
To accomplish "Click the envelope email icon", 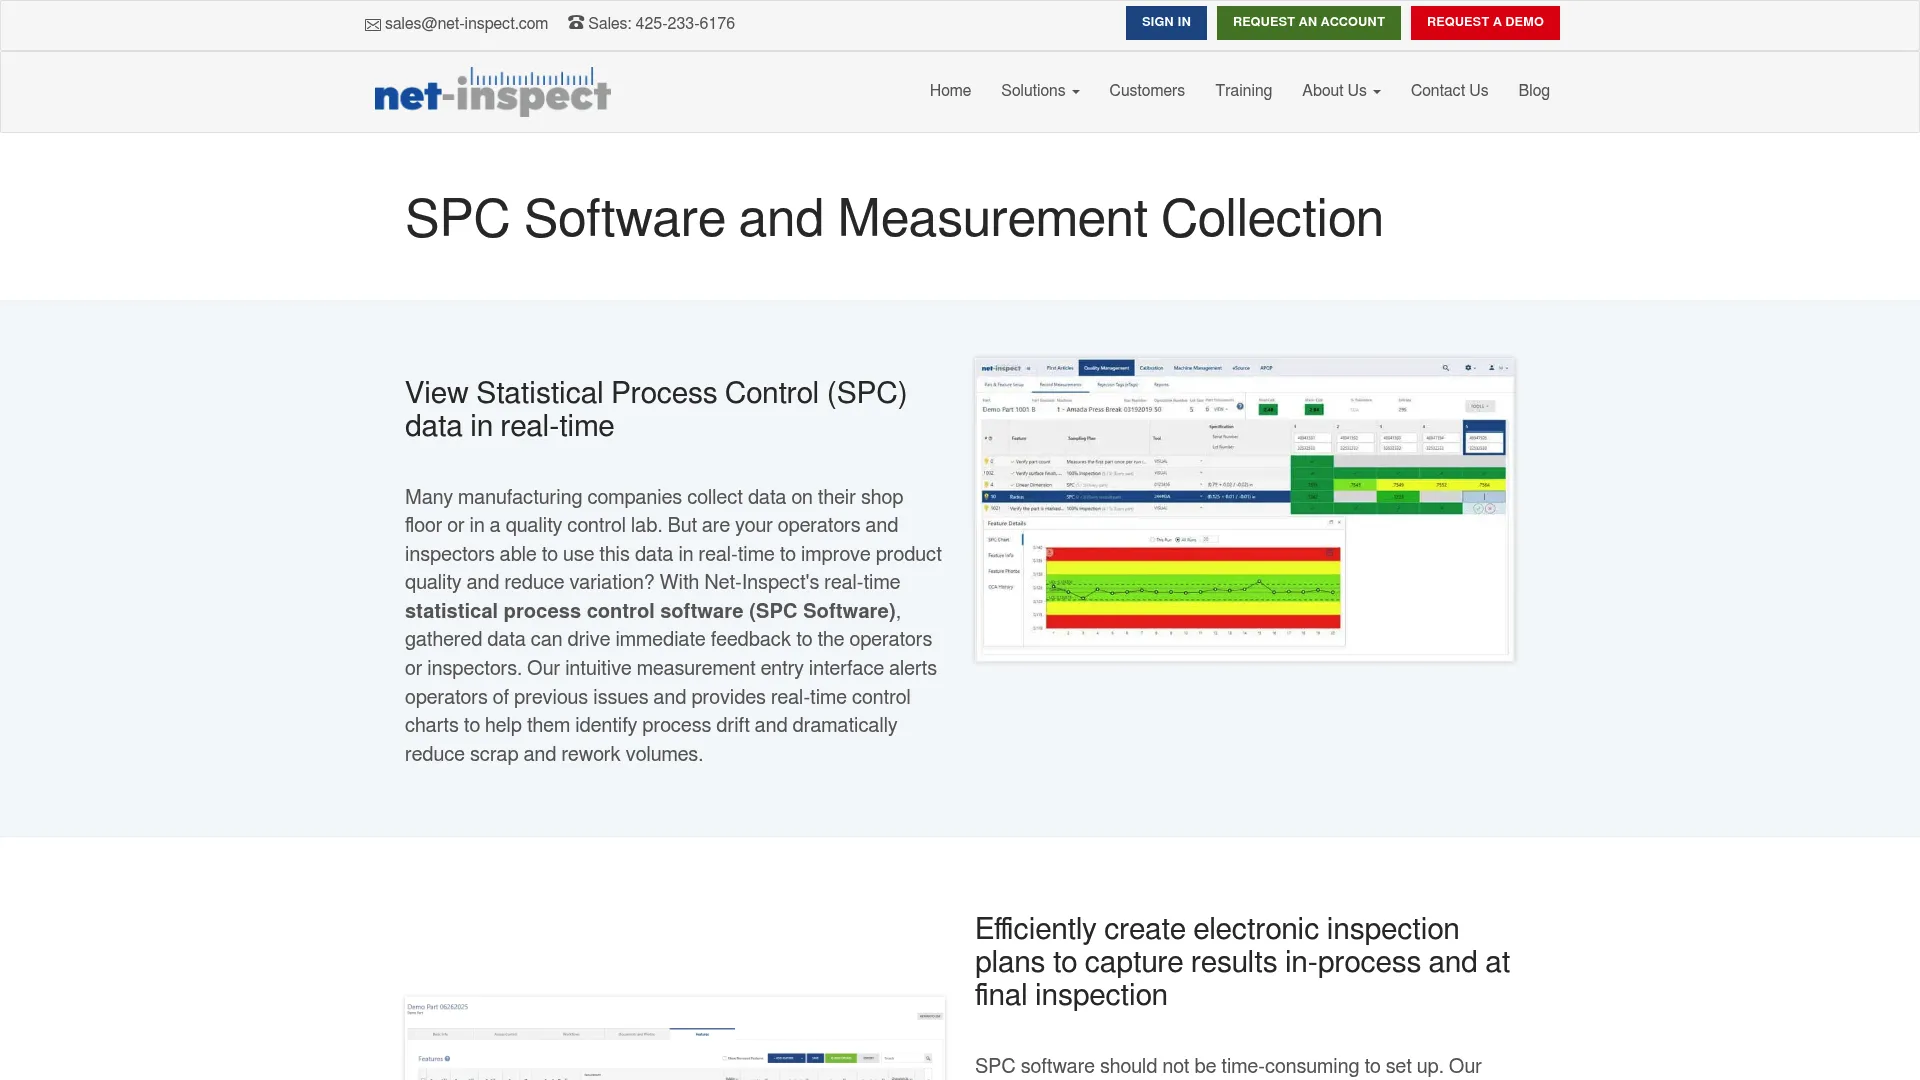I will pos(373,25).
